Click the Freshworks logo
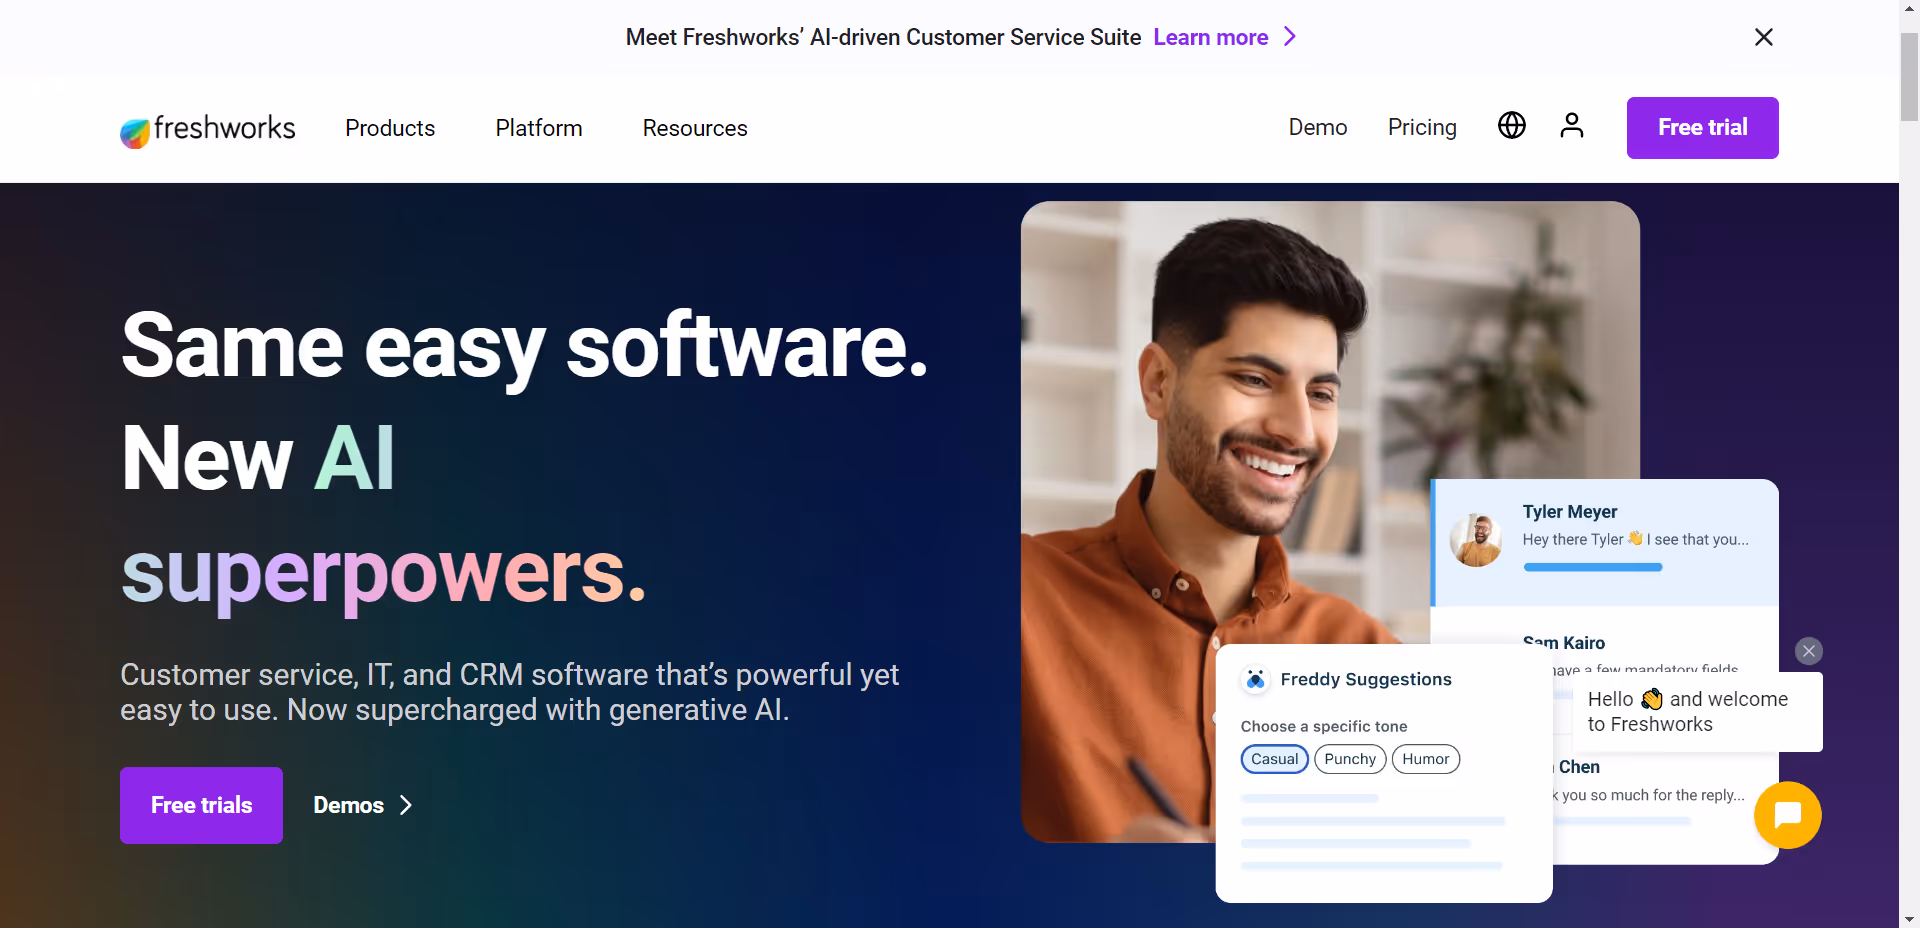This screenshot has height=928, width=1920. point(207,129)
